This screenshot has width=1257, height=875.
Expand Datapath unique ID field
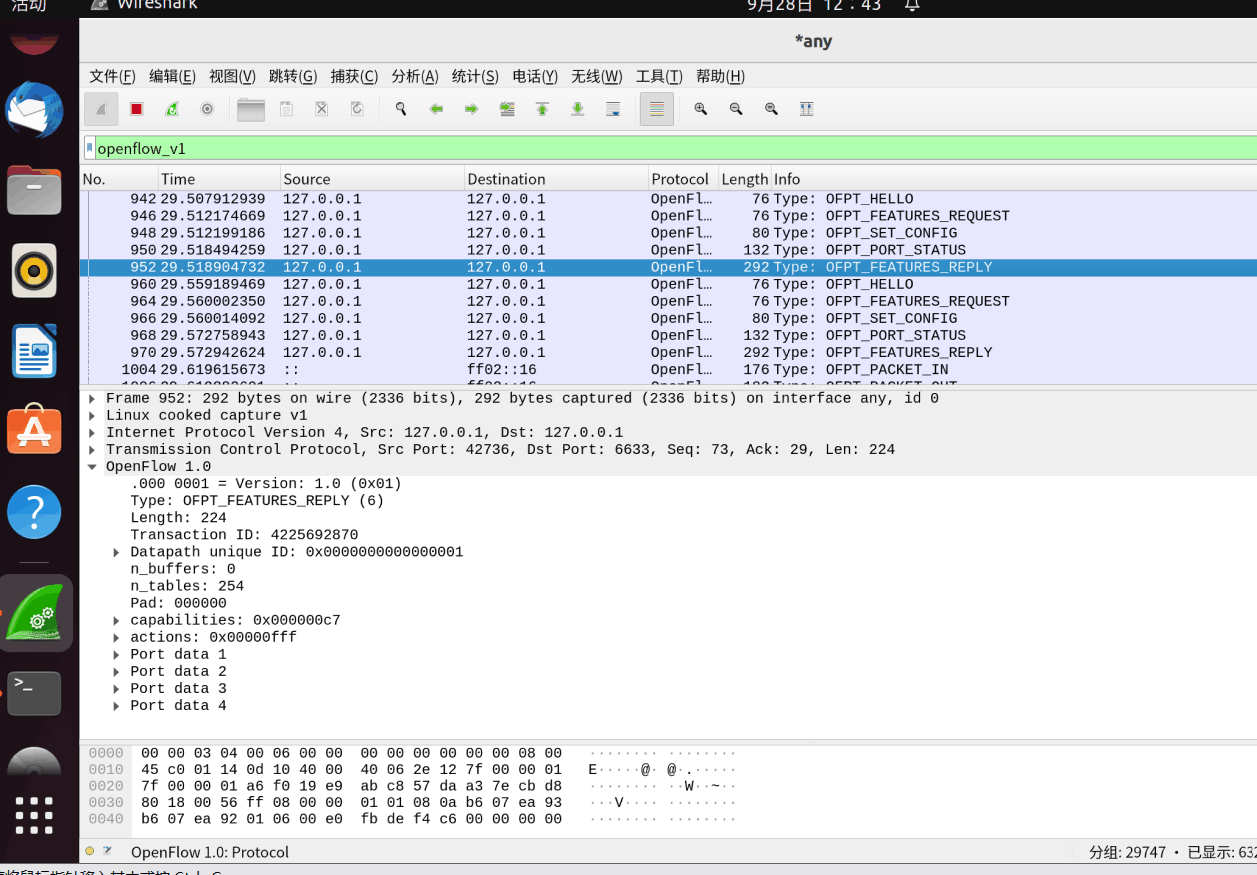(x=117, y=552)
